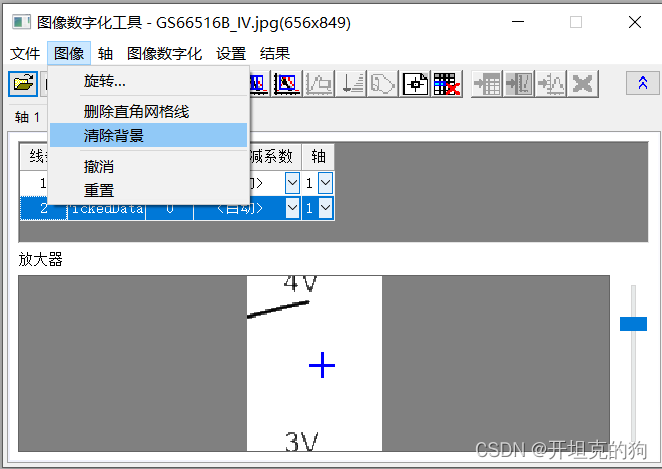Minimize the 图像数字化工具 window
Viewport: 662px width, 469px height.
coord(518,22)
